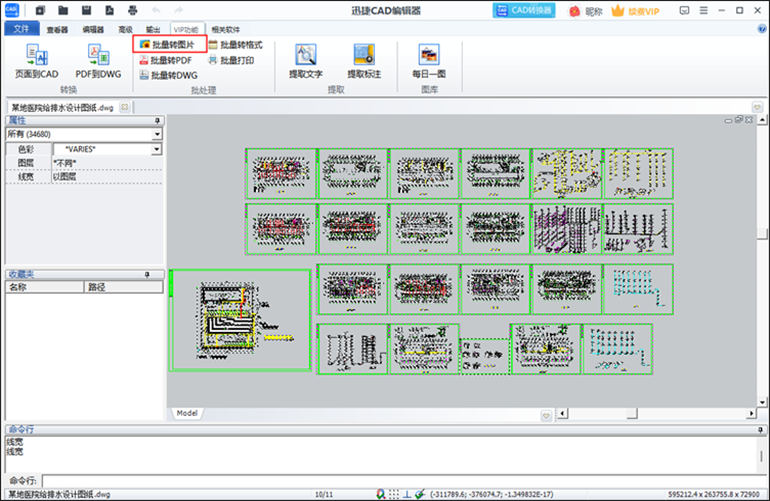Toggle the object snap status bar icon
Viewport: 770px width, 501px height.
pyautogui.click(x=381, y=494)
